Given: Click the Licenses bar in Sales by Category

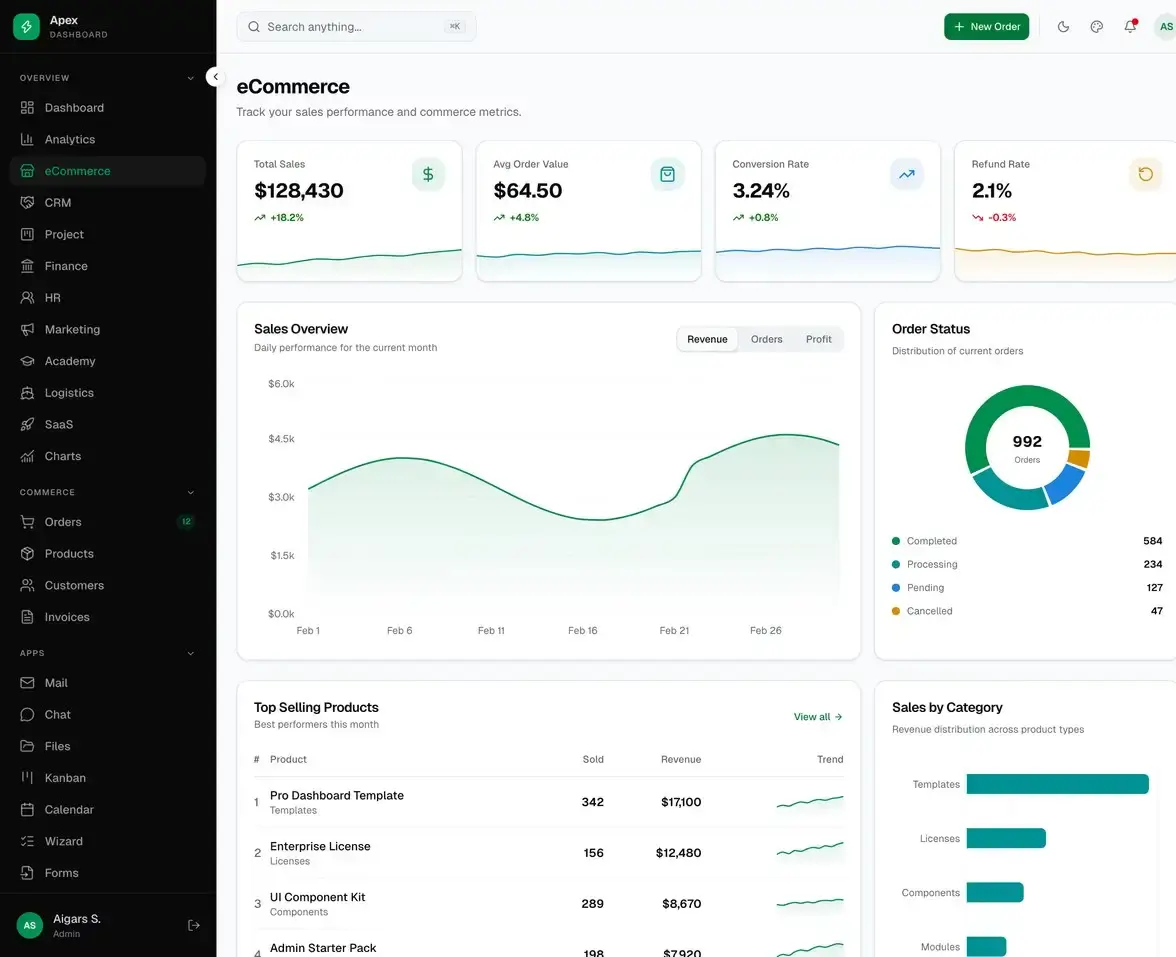Looking at the screenshot, I should pyautogui.click(x=1006, y=838).
